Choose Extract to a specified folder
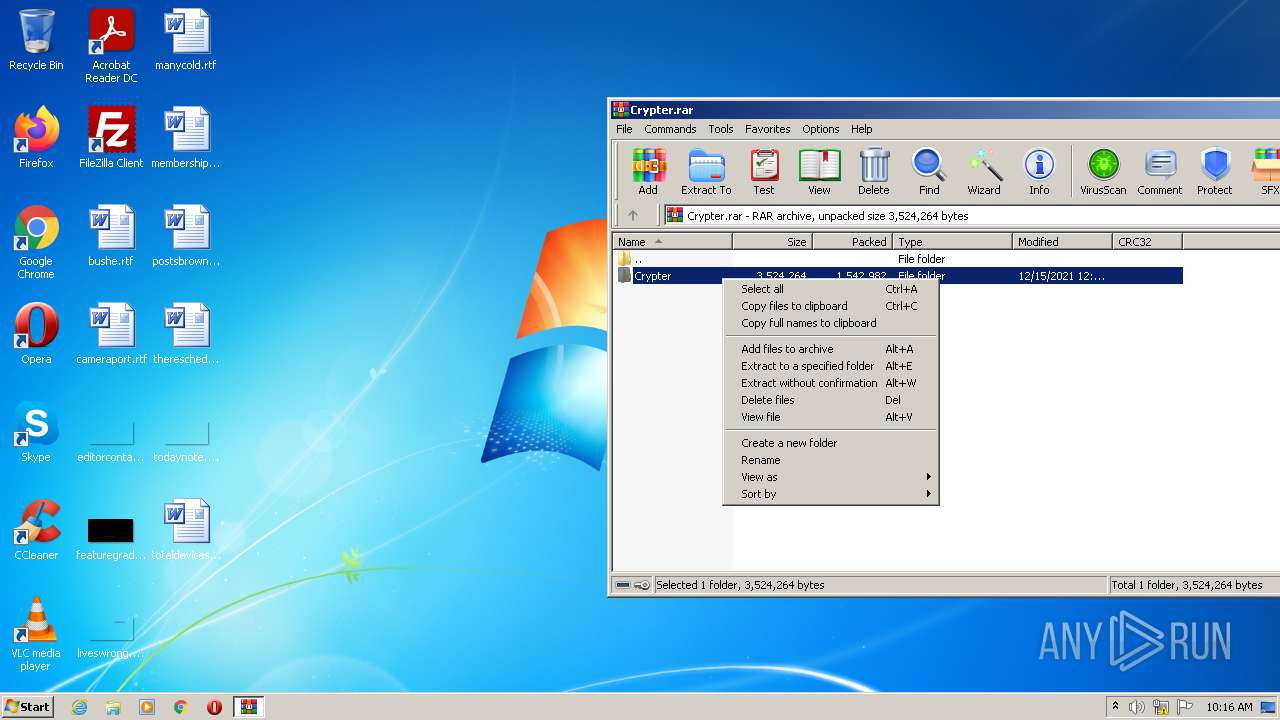This screenshot has width=1280, height=720. pos(831,366)
